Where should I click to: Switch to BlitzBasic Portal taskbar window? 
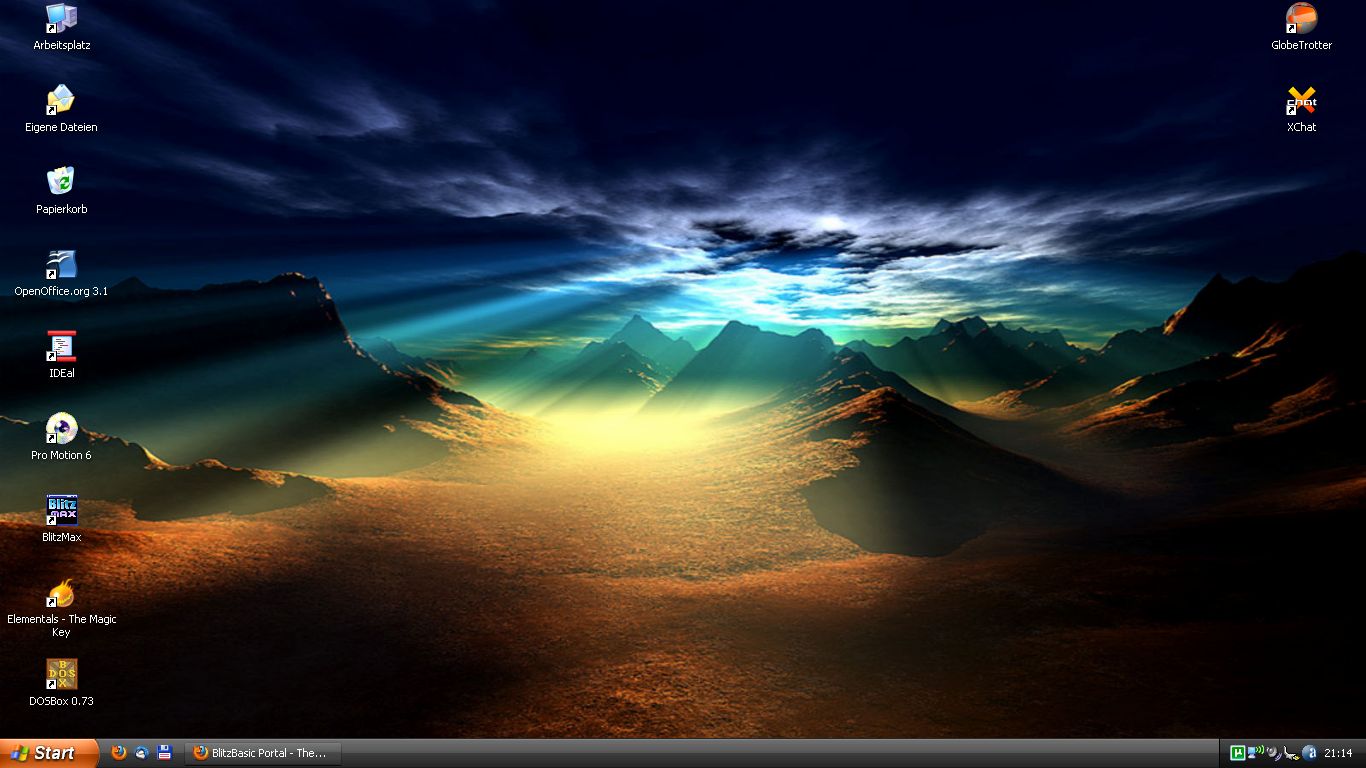pos(262,753)
